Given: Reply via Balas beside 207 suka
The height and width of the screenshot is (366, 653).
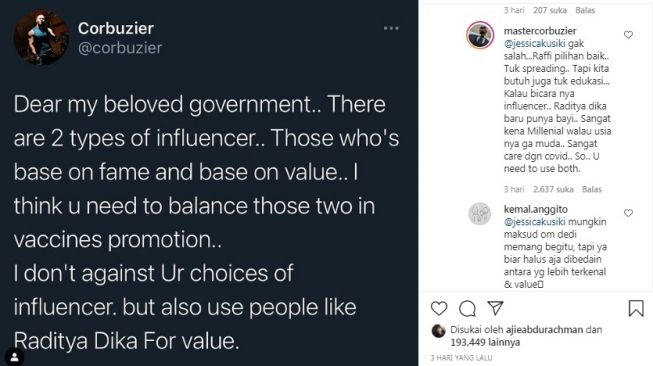Looking at the screenshot, I should tap(585, 10).
